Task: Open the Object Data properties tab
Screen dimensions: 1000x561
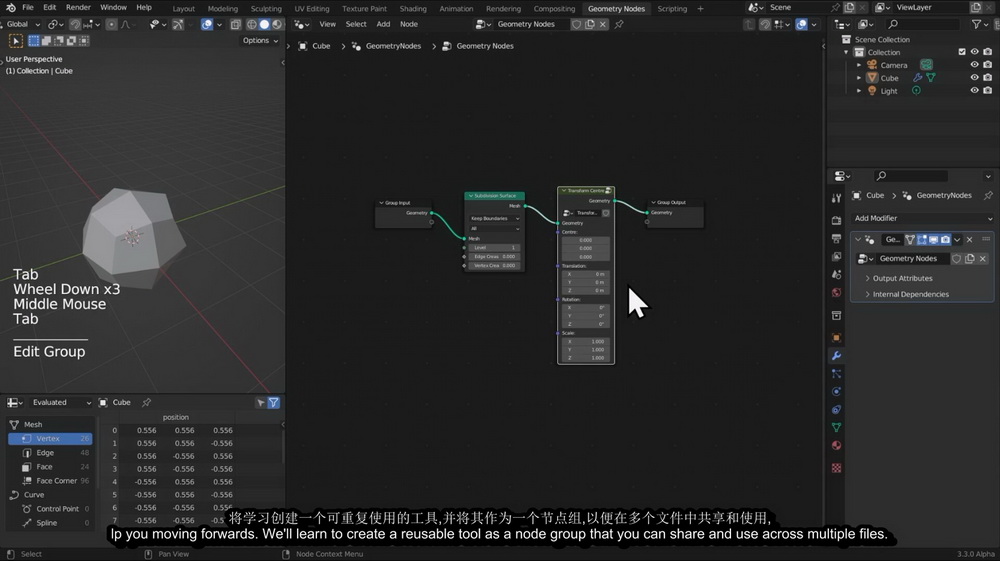Action: (x=836, y=427)
